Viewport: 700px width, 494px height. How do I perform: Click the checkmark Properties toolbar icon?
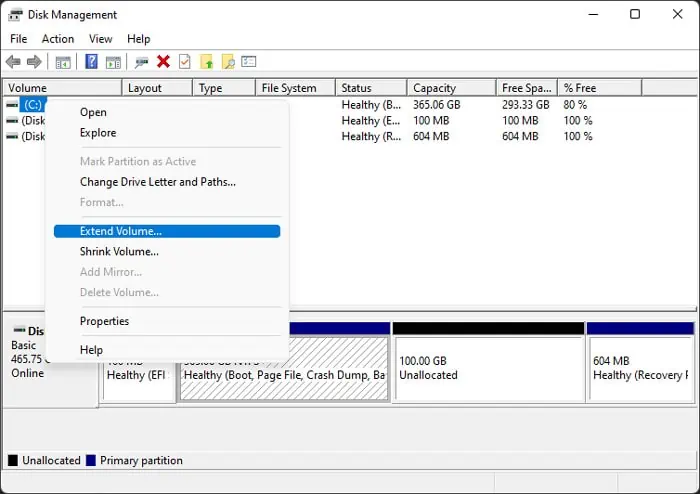tap(184, 62)
